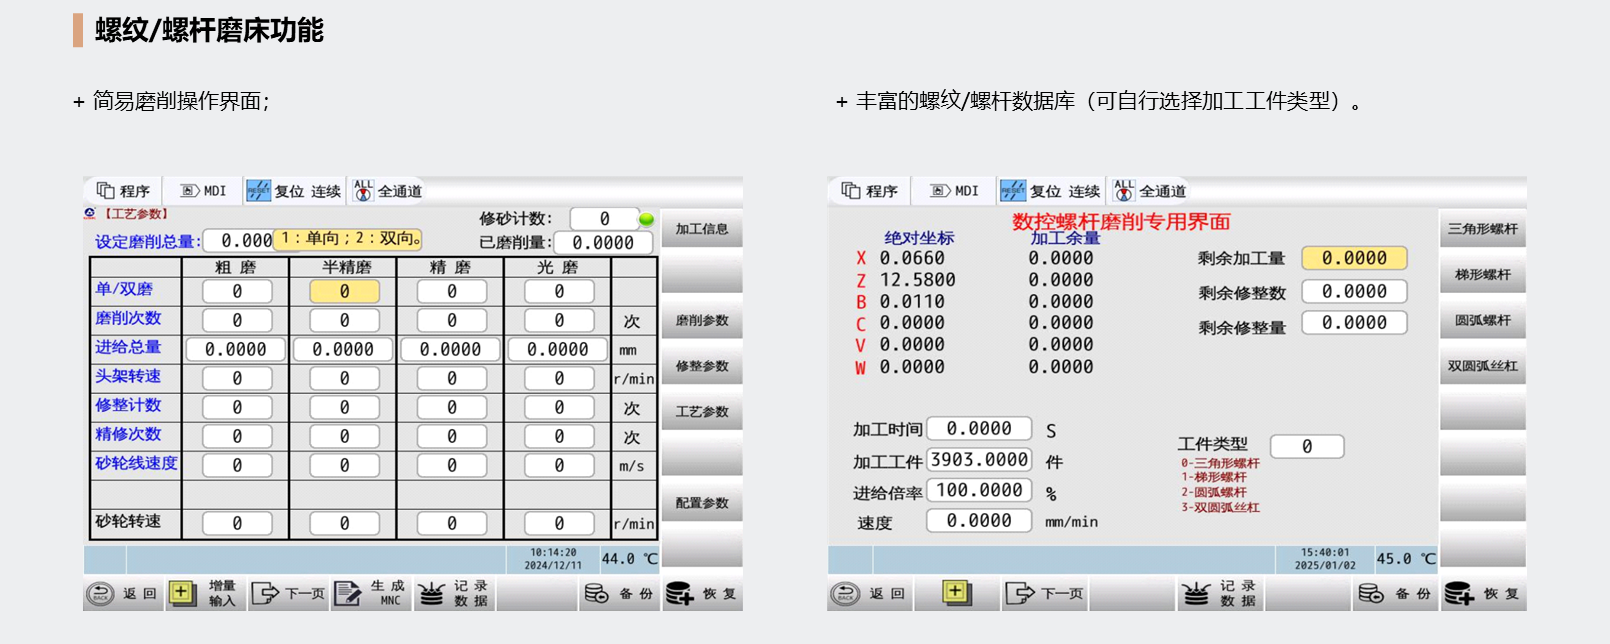Image resolution: width=1610 pixels, height=644 pixels.
Task: Click the 恢复 restore icon on left screen
Action: (680, 594)
